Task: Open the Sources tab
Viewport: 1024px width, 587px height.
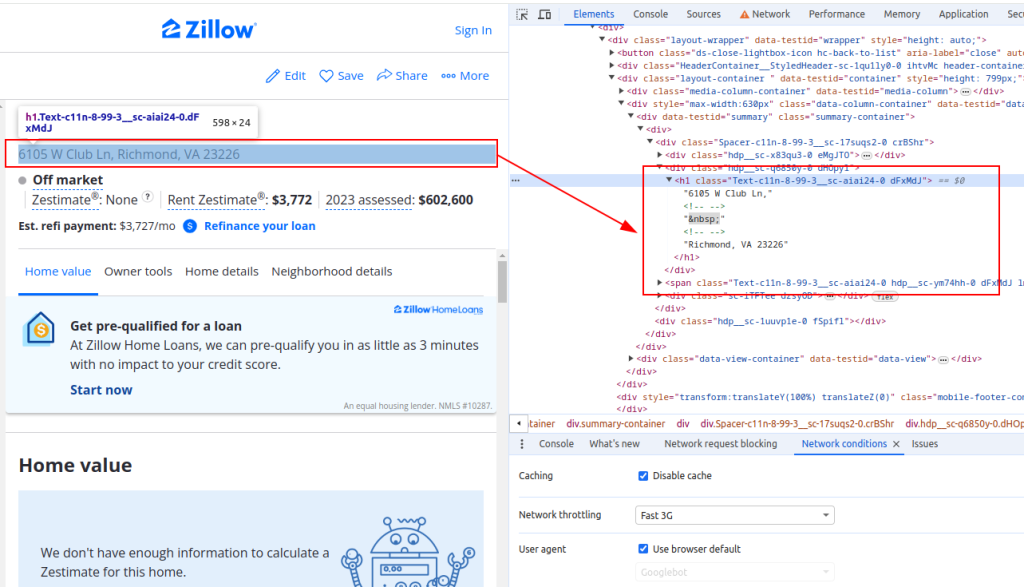Action: pyautogui.click(x=703, y=14)
